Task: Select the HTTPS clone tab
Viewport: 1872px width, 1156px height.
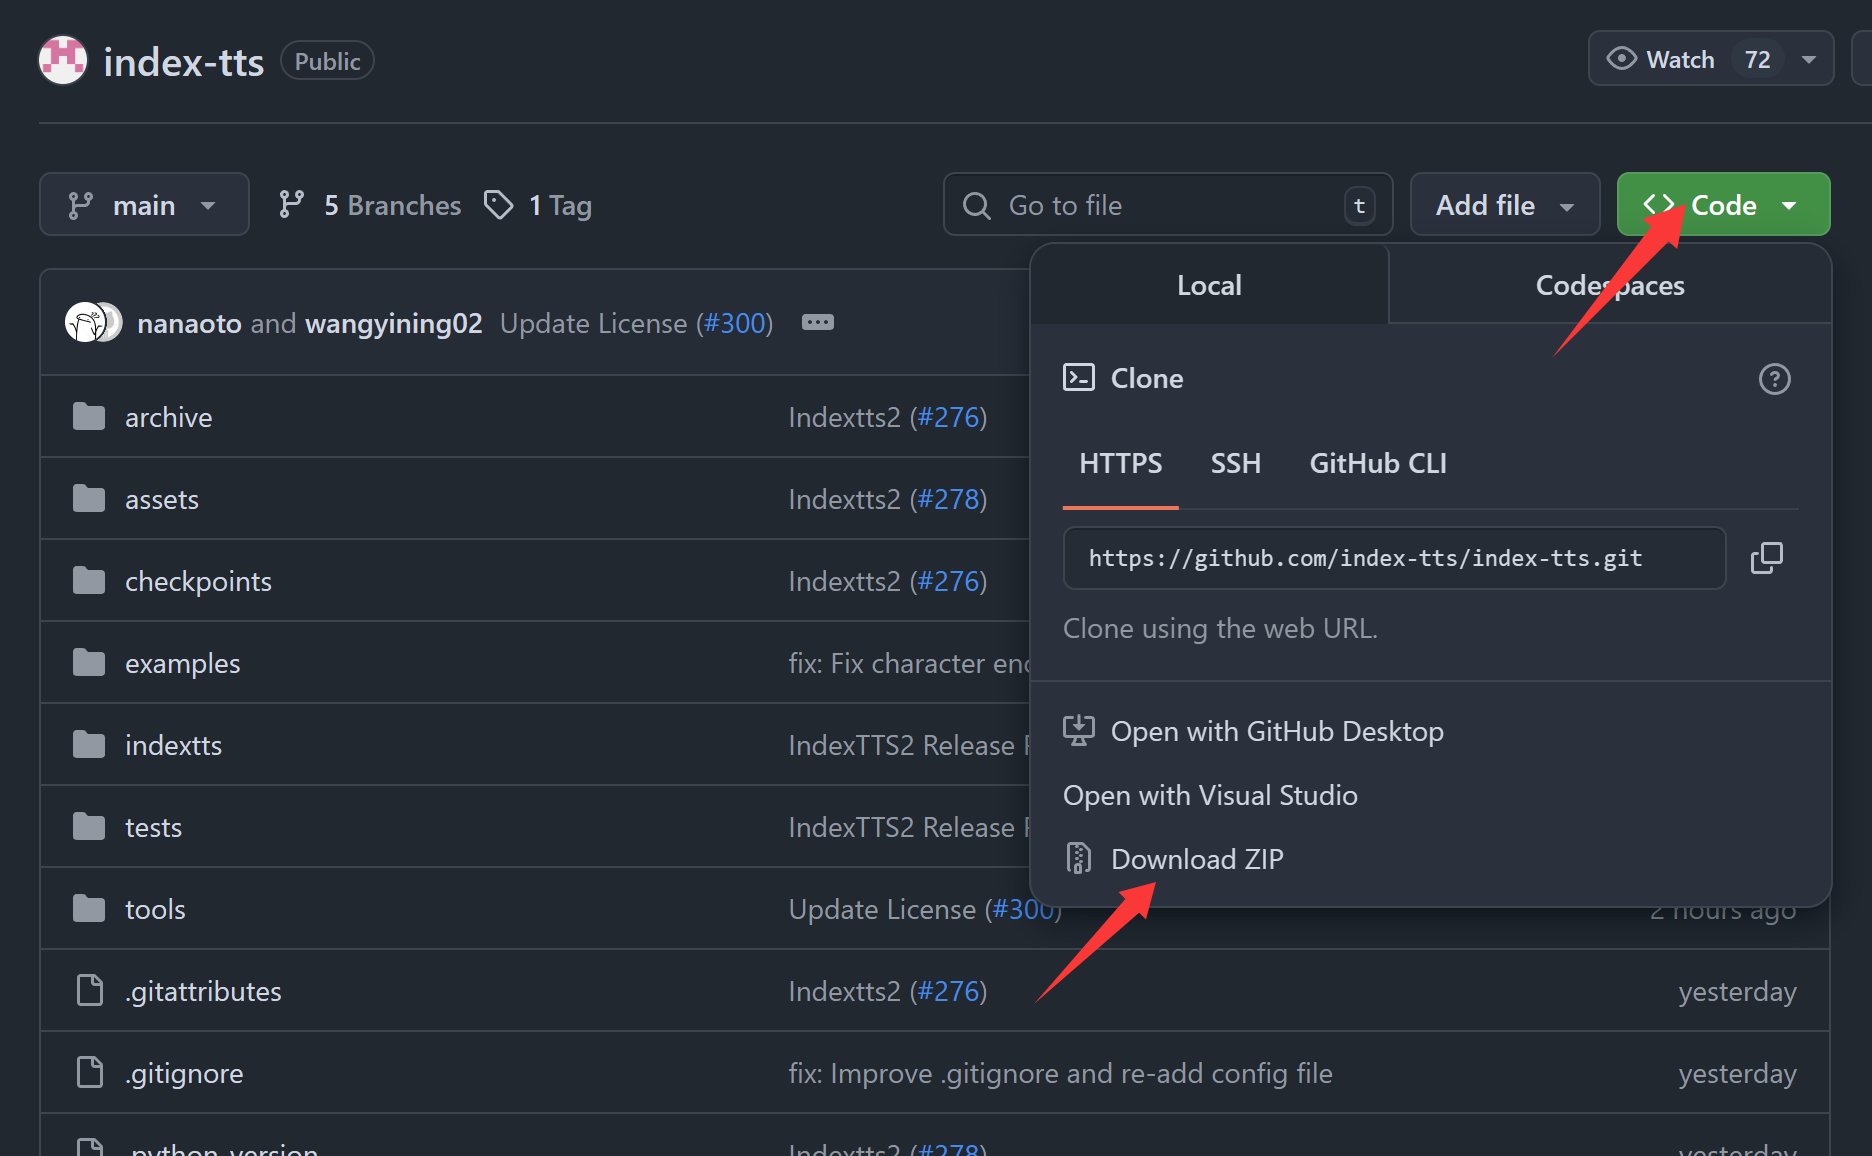Action: [x=1120, y=463]
